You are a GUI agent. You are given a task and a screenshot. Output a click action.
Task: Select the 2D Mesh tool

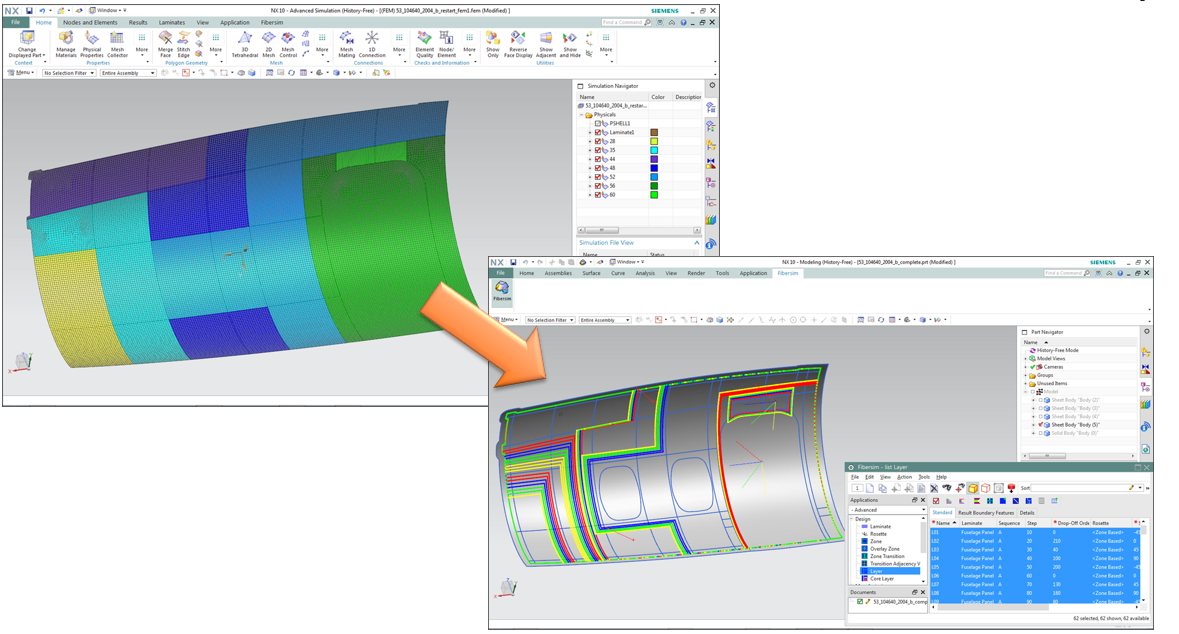point(268,43)
